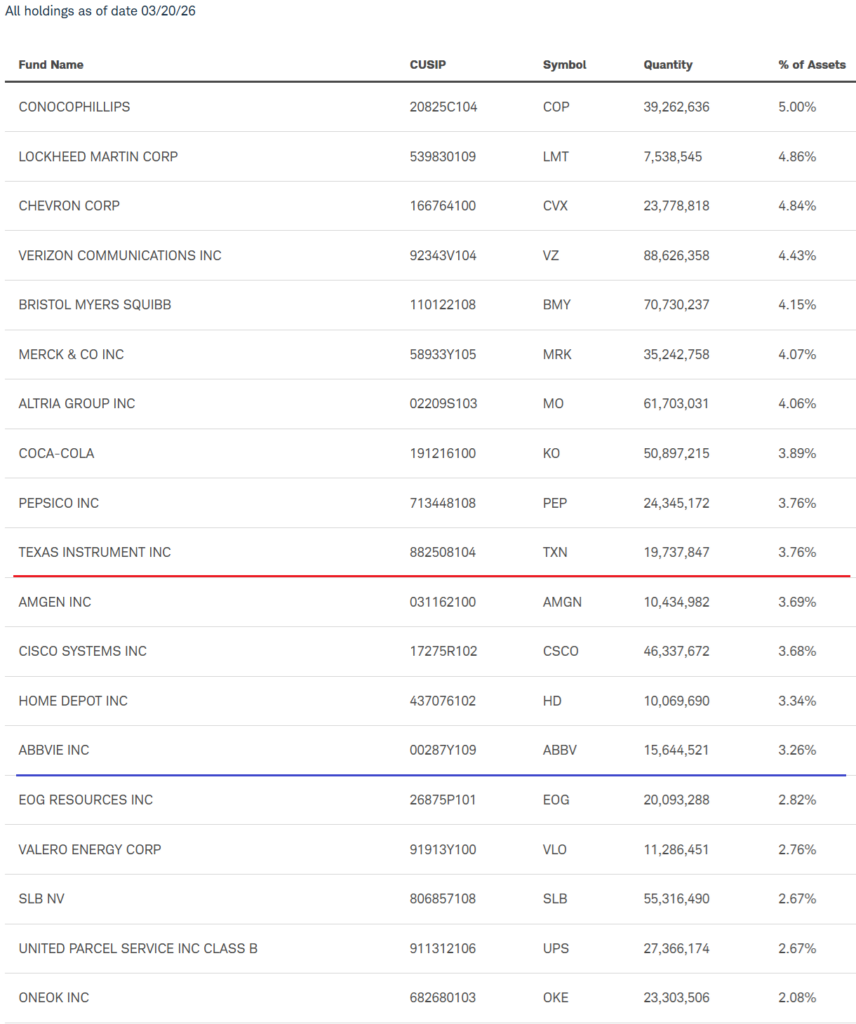This screenshot has width=856, height=1024.
Task: Select MERCK & CO INC name
Action: 71,354
